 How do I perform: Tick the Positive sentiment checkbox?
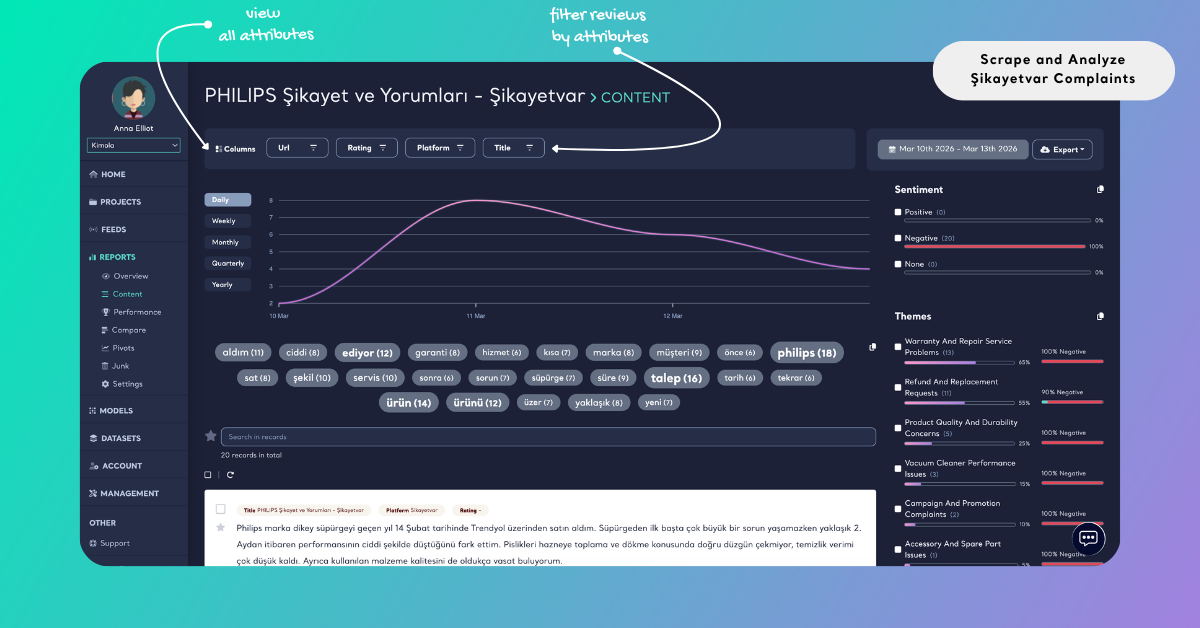click(898, 212)
